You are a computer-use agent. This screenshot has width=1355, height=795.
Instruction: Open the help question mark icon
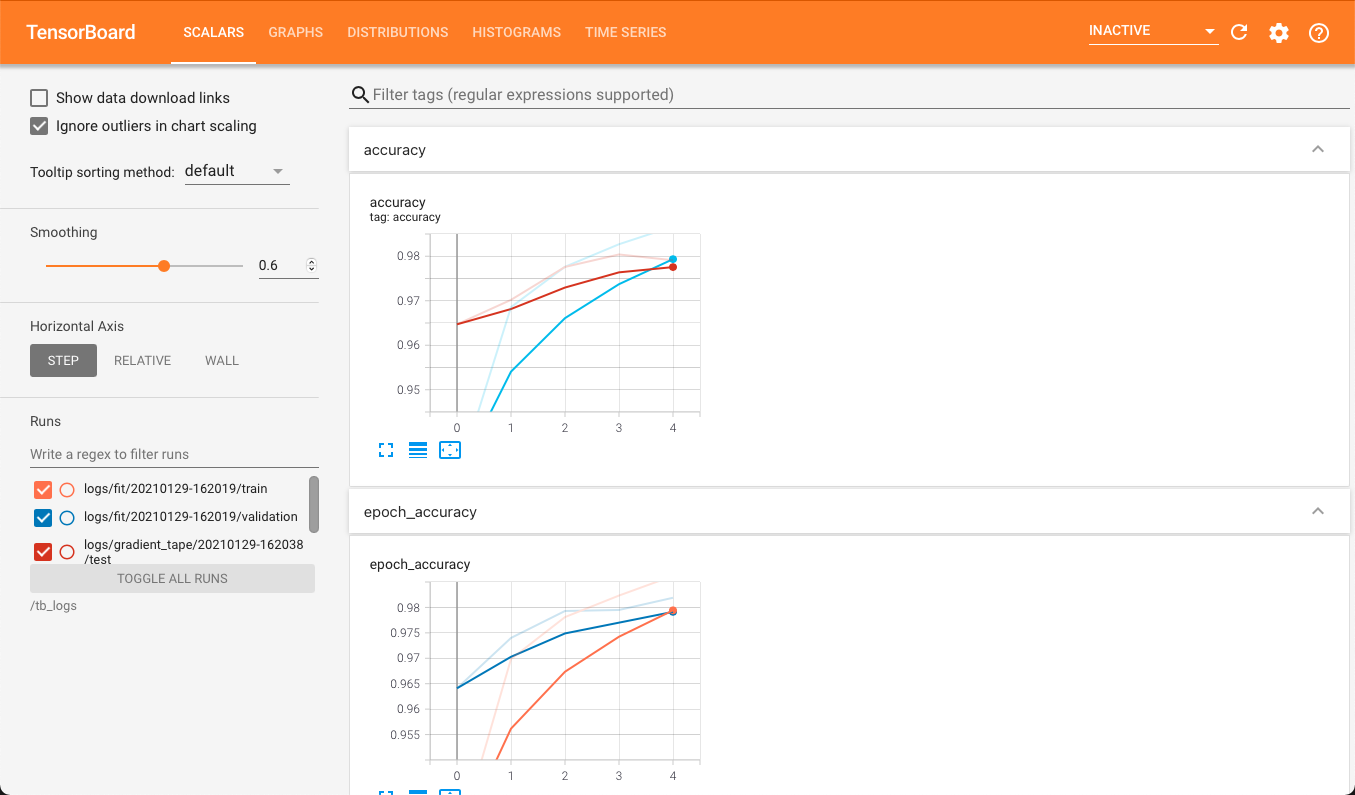pos(1319,32)
